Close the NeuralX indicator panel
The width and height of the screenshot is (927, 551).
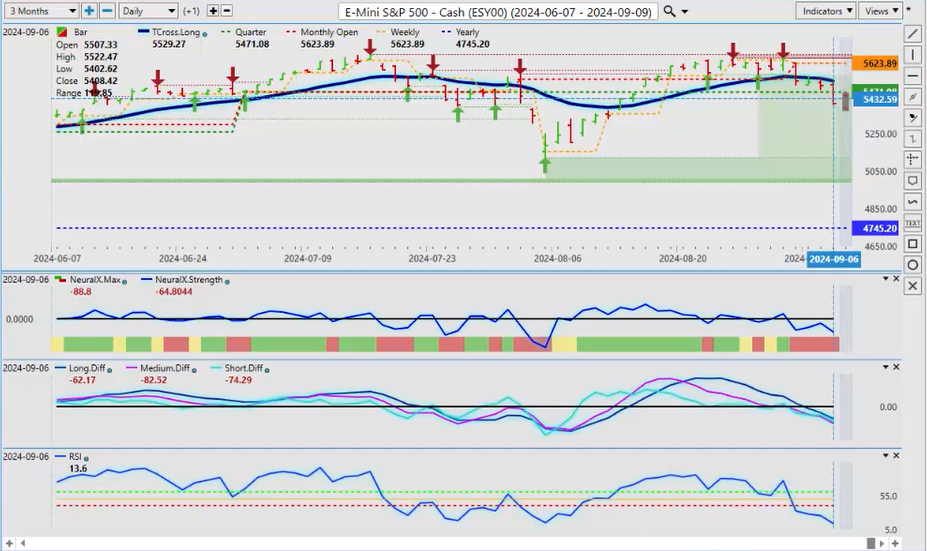tap(896, 278)
